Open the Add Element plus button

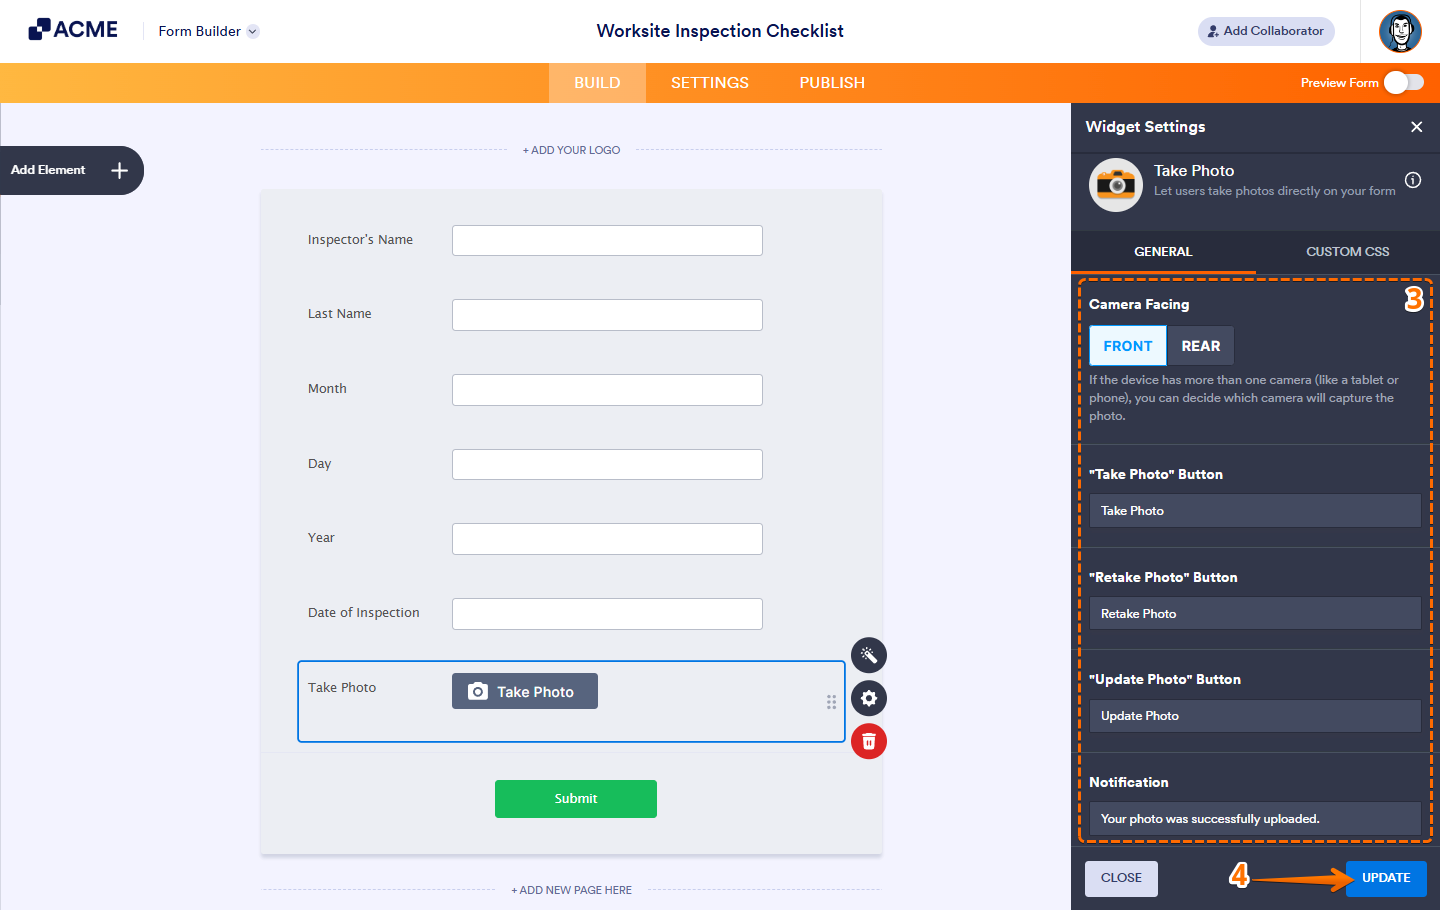click(x=118, y=170)
